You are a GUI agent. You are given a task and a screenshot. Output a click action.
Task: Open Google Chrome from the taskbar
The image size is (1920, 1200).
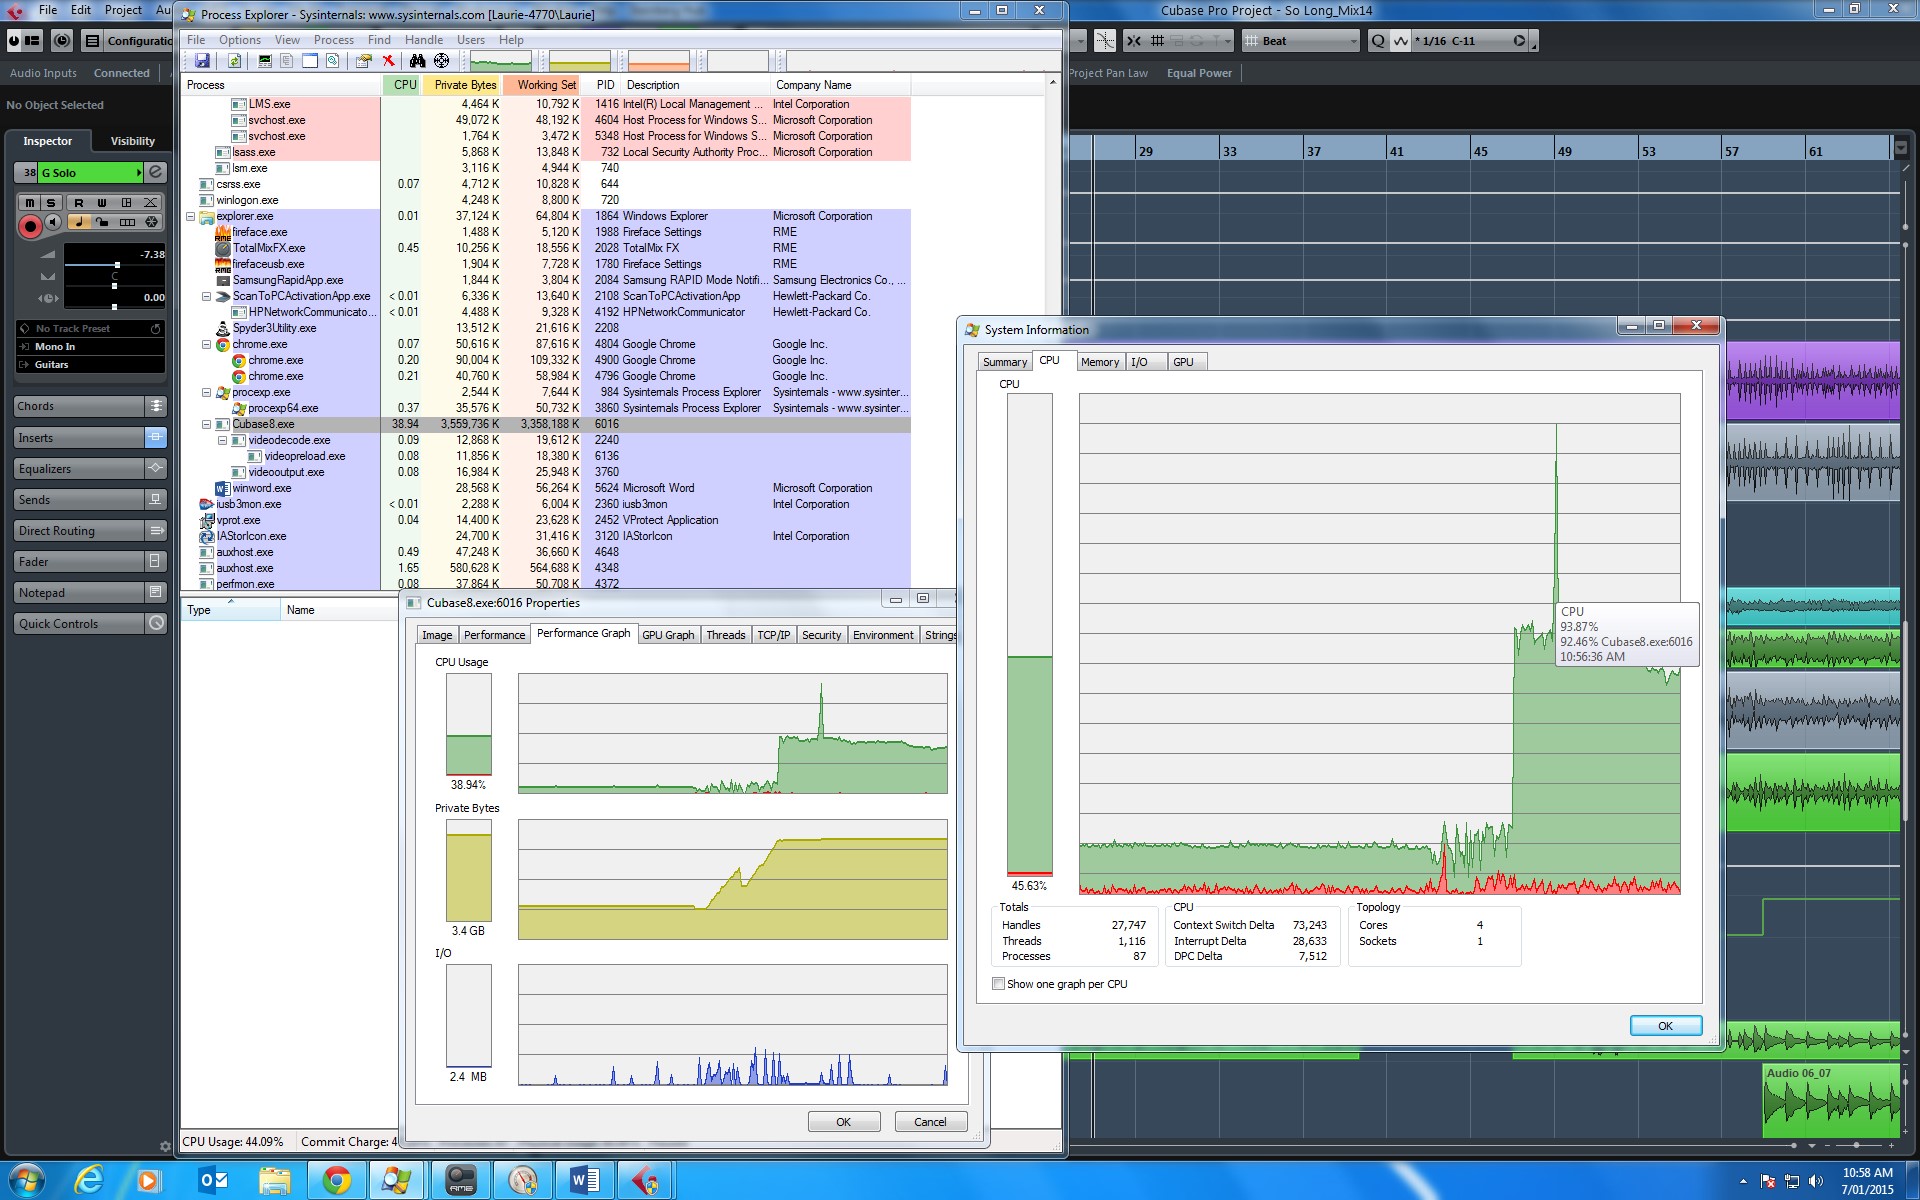click(336, 1181)
